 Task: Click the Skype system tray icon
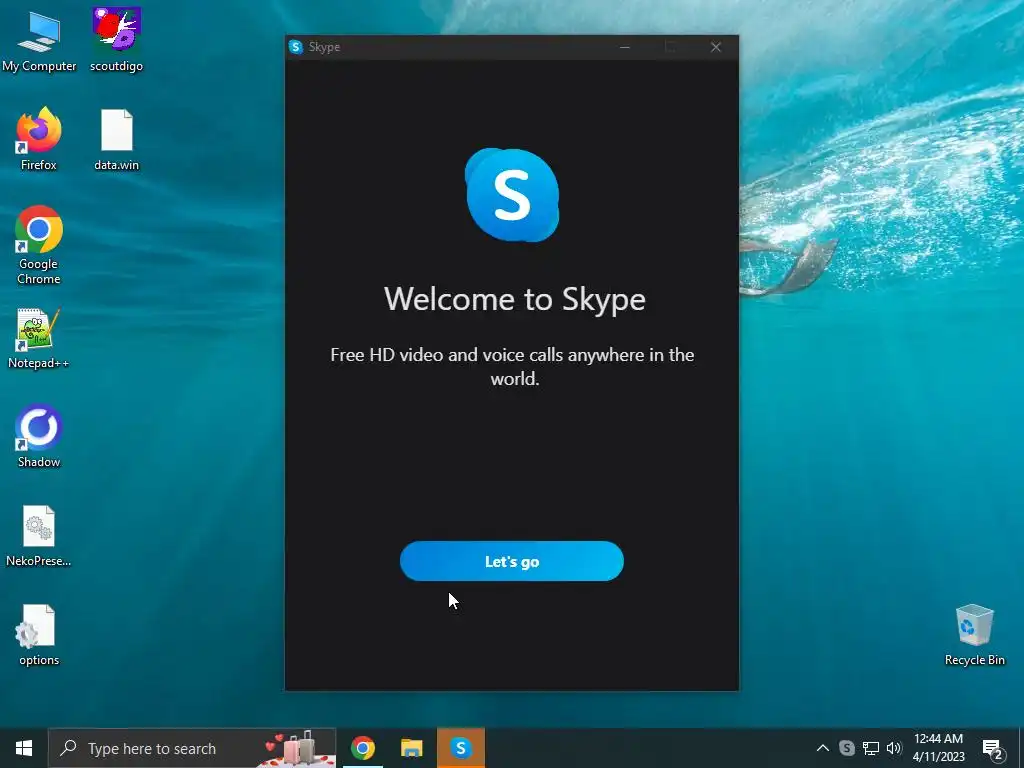(846, 748)
